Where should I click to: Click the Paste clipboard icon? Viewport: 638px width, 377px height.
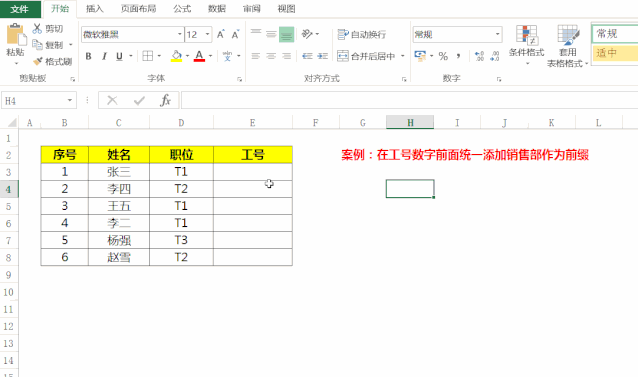[15, 35]
